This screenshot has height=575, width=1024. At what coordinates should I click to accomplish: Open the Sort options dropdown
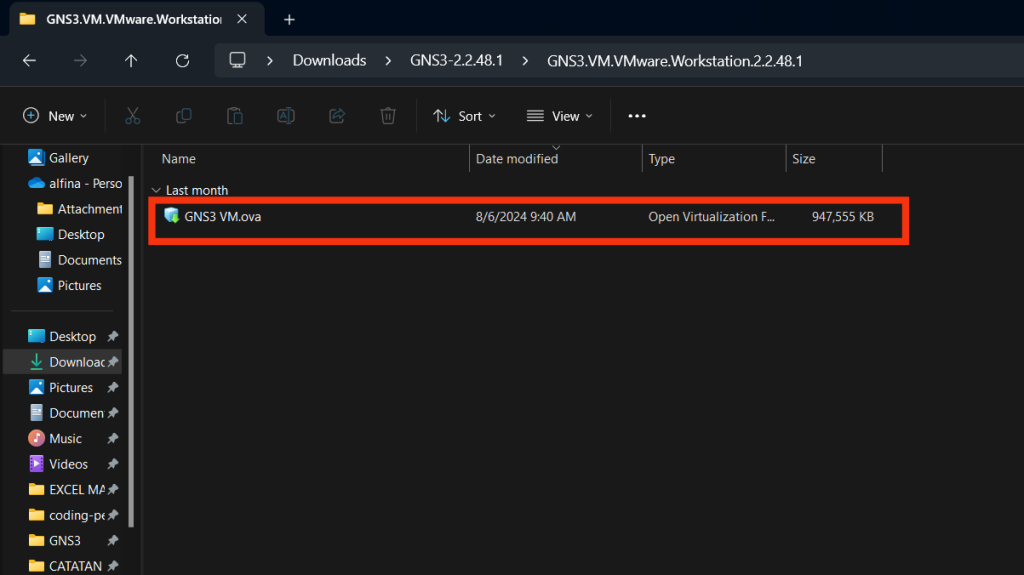point(464,116)
